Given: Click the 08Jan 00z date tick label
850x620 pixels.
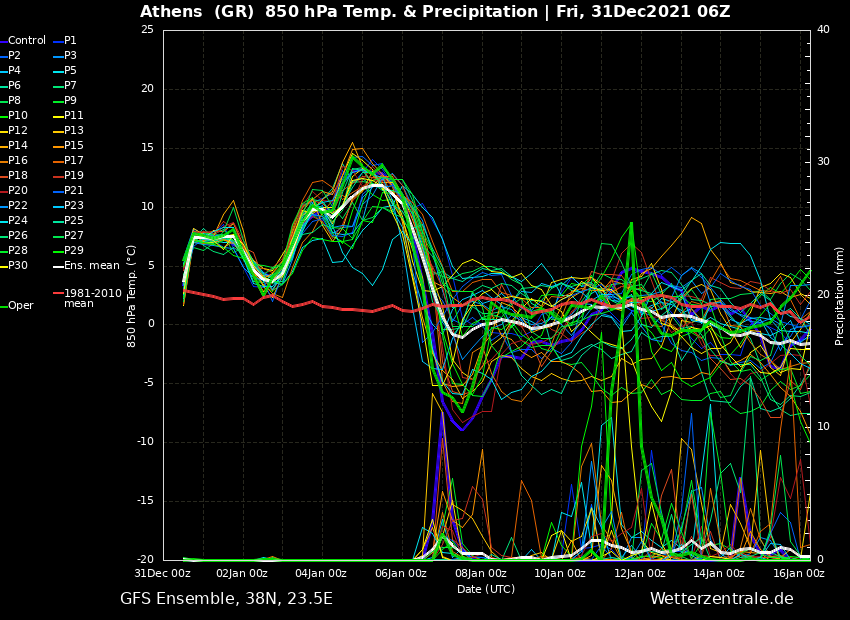Looking at the screenshot, I should click(481, 574).
